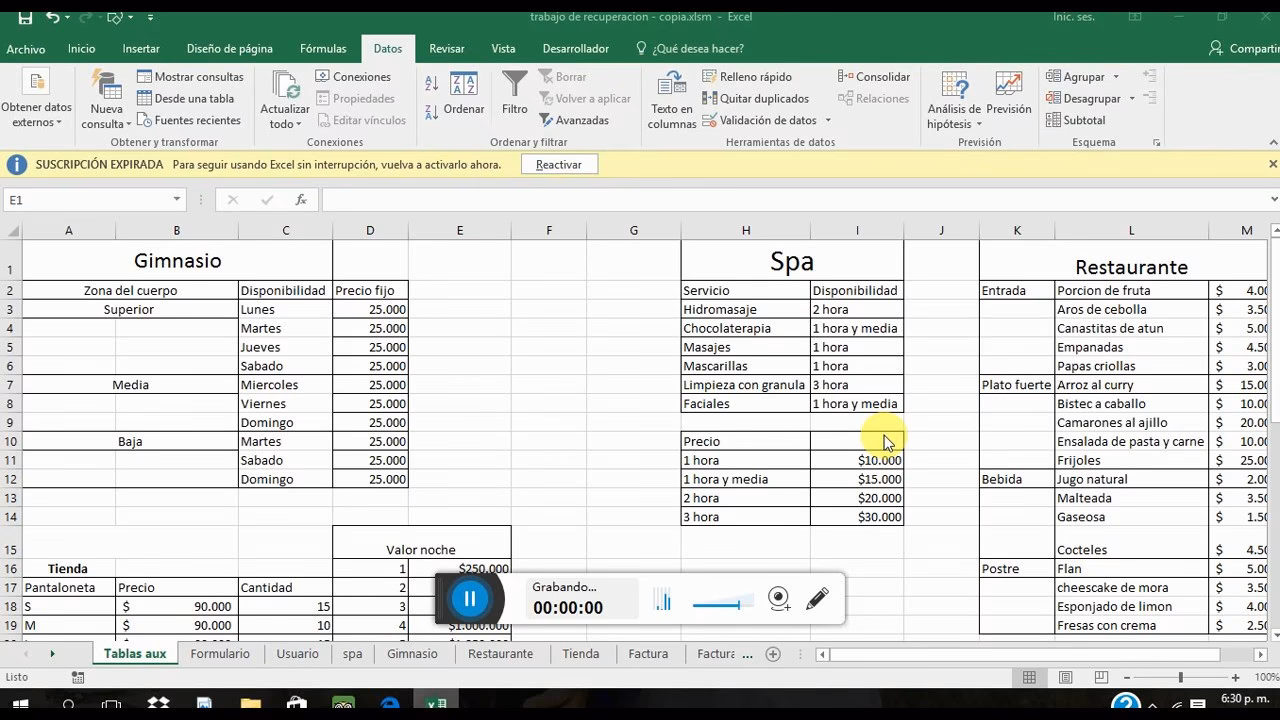Add a new sheet with plus button

773,654
